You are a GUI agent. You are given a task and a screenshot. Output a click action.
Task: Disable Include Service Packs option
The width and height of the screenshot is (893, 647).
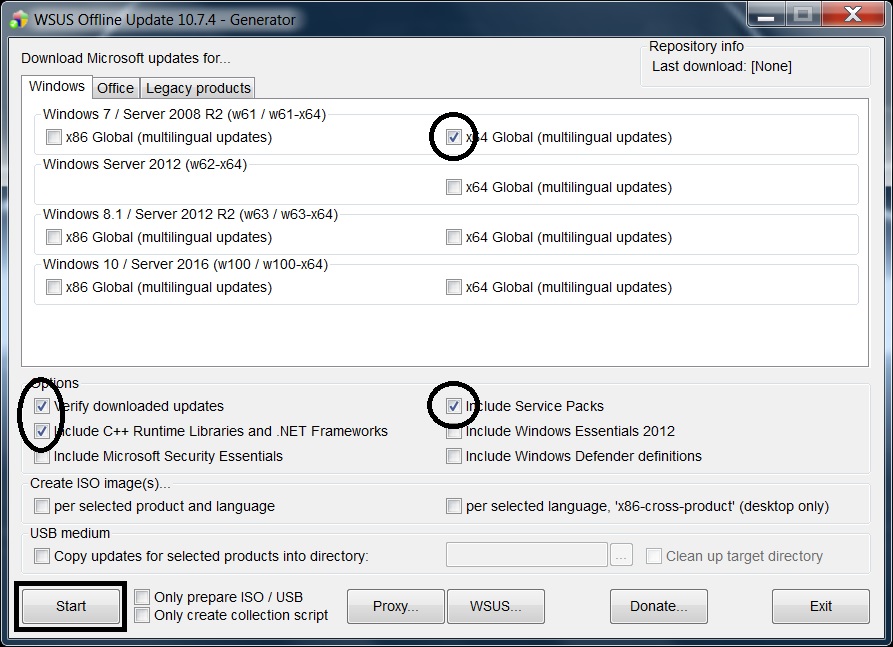tap(454, 406)
